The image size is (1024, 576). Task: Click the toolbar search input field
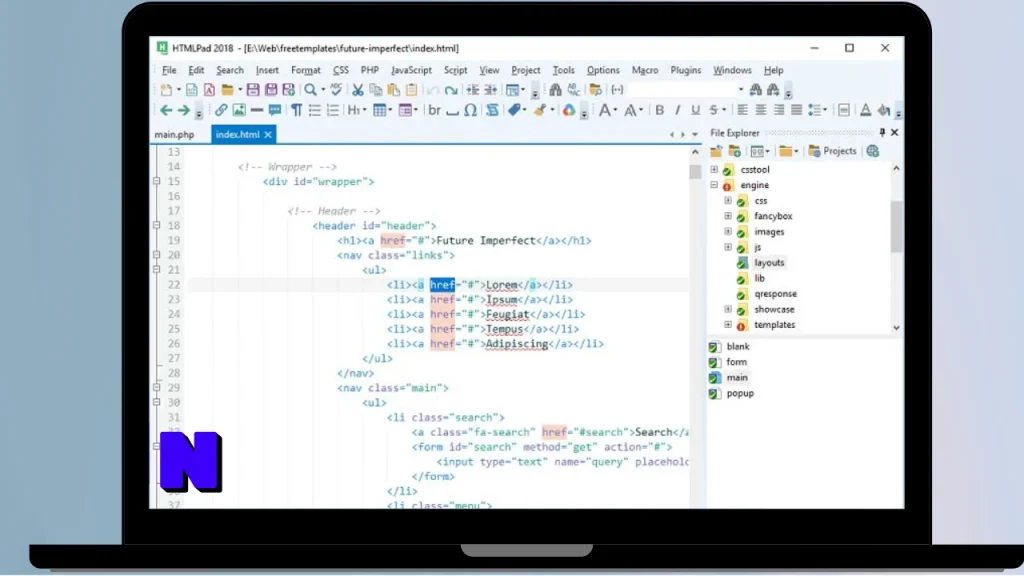[x=683, y=90]
